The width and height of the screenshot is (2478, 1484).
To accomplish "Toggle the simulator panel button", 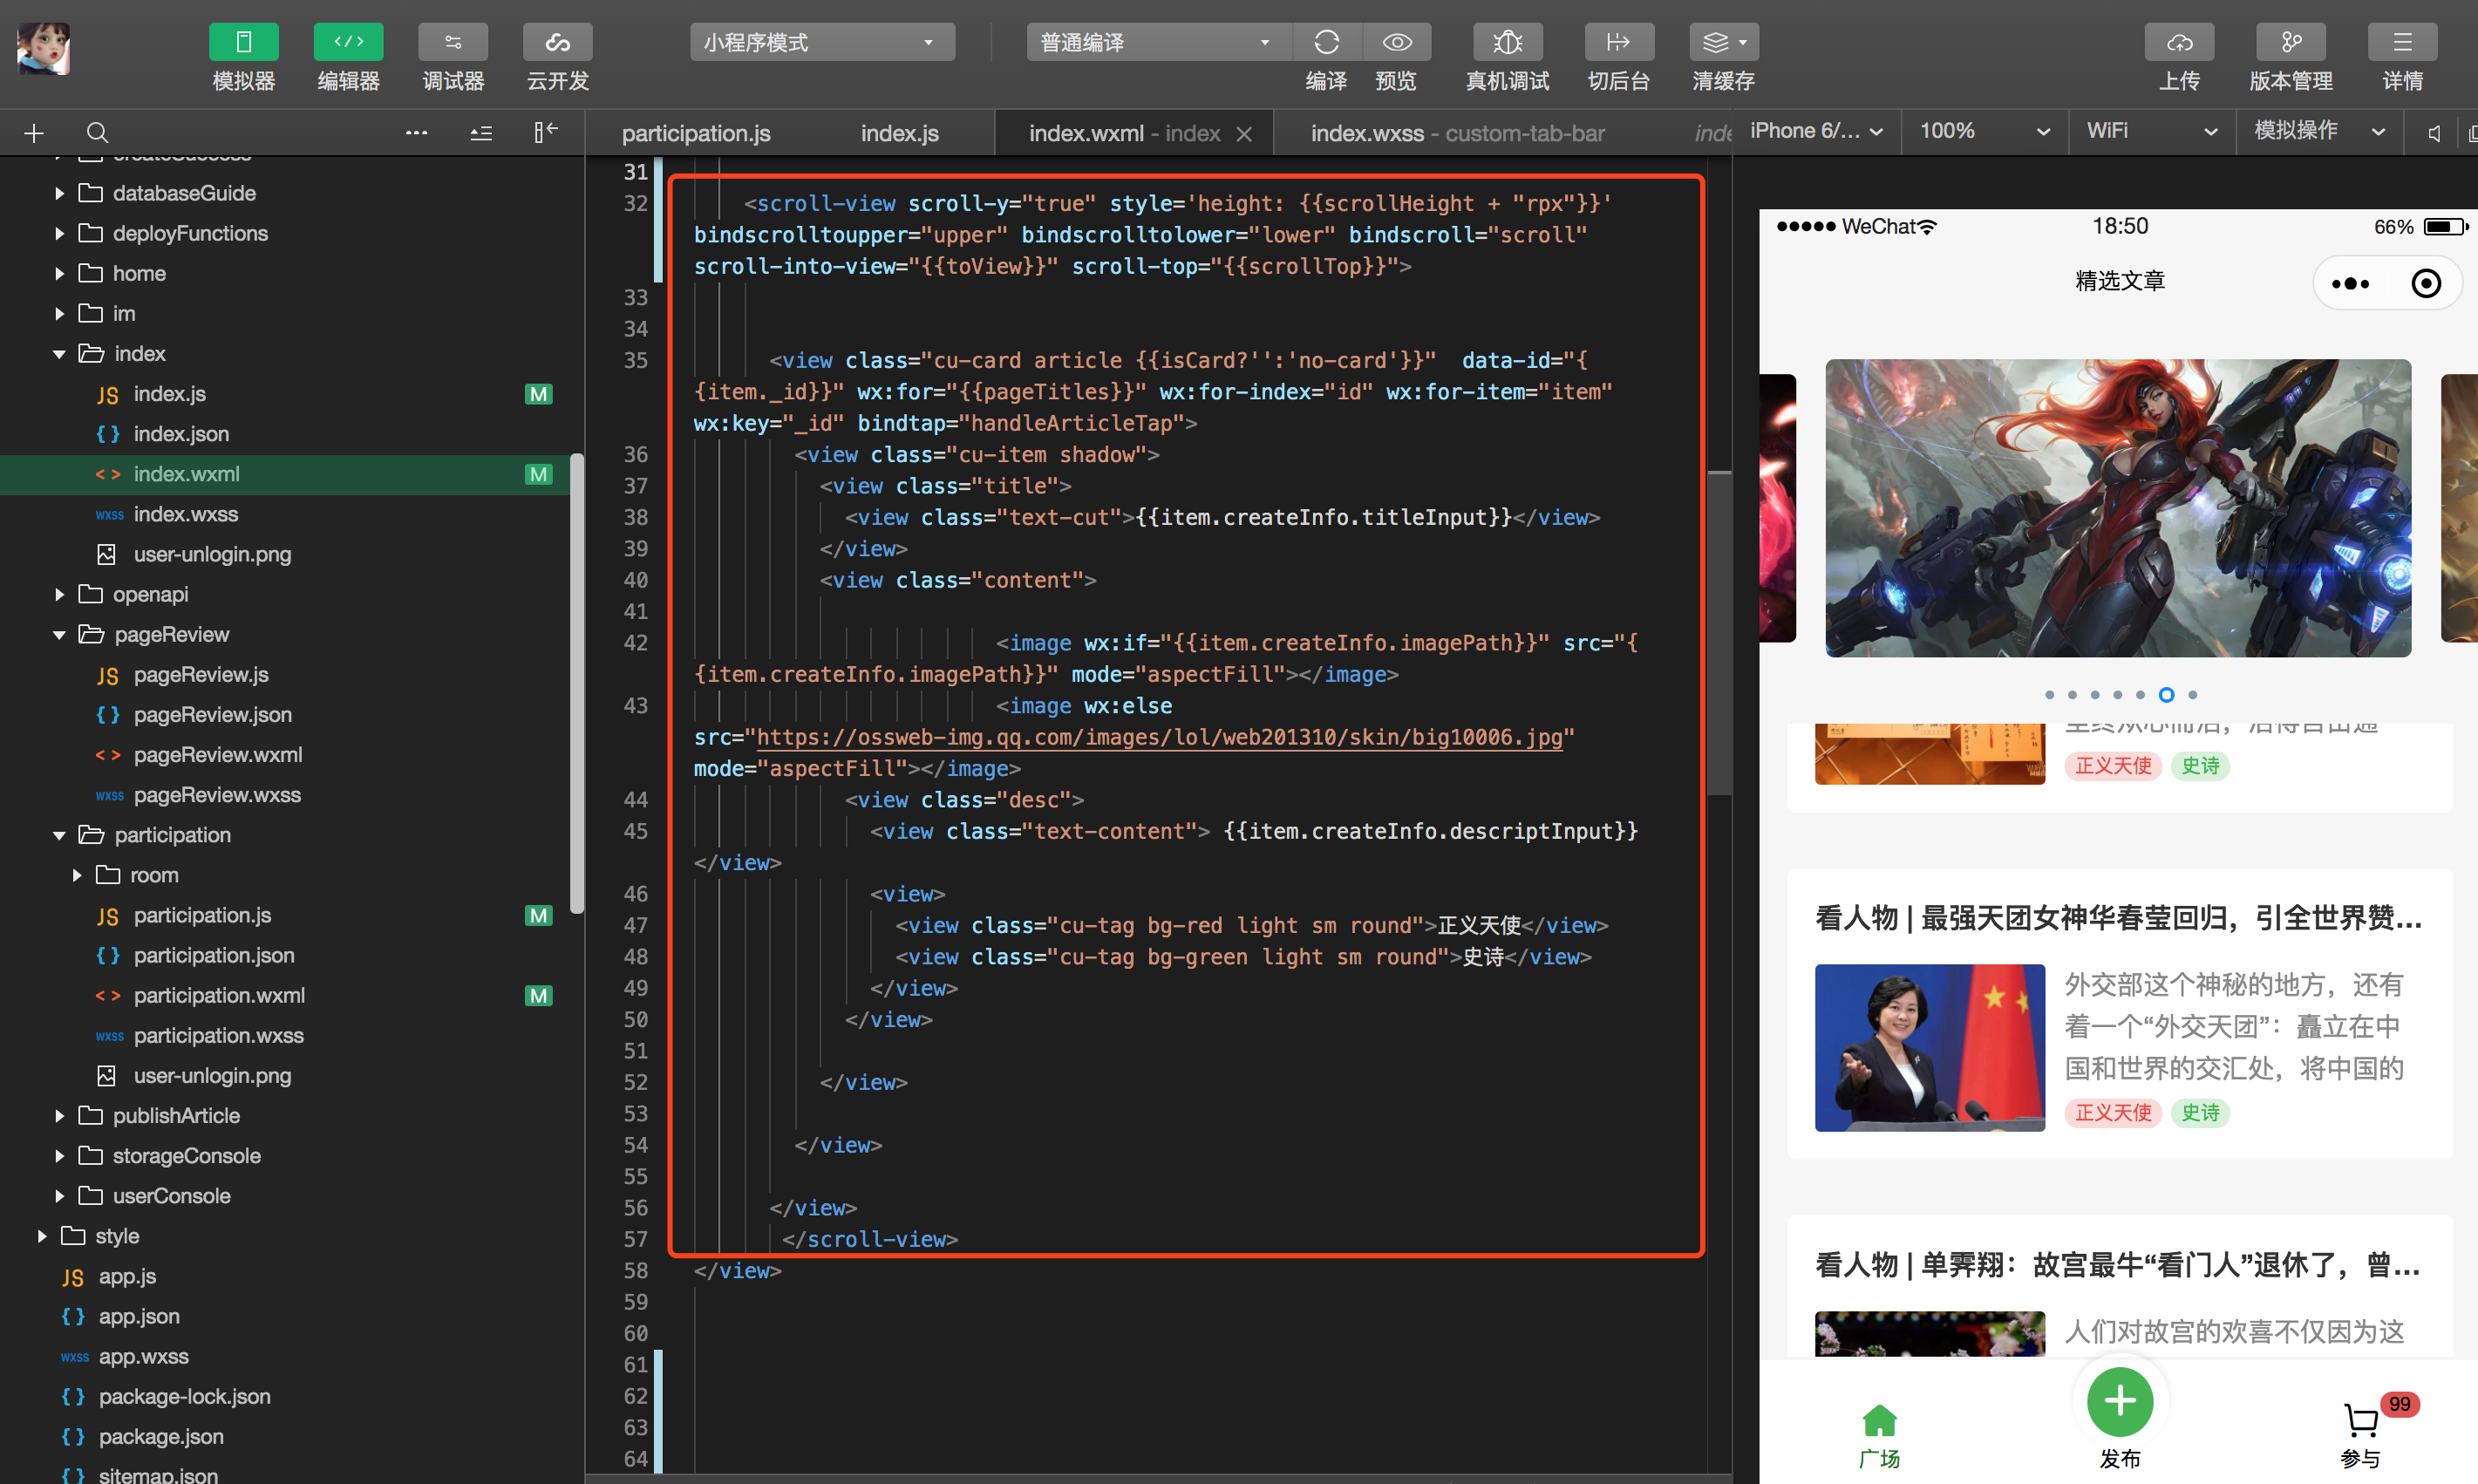I will click(x=243, y=42).
